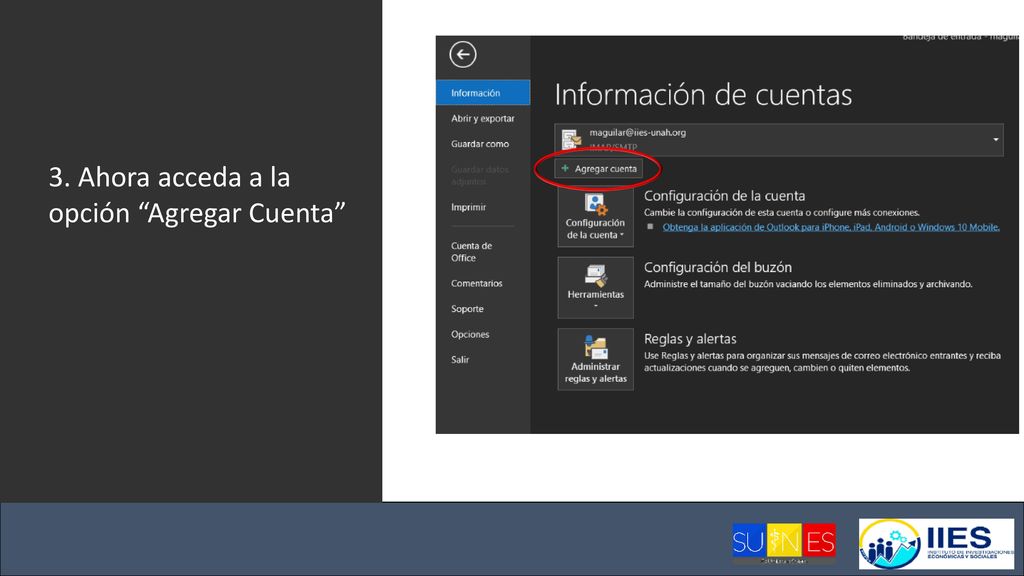Open Abrir y exportar menu item
Screen dimensions: 1024x576
click(x=483, y=118)
